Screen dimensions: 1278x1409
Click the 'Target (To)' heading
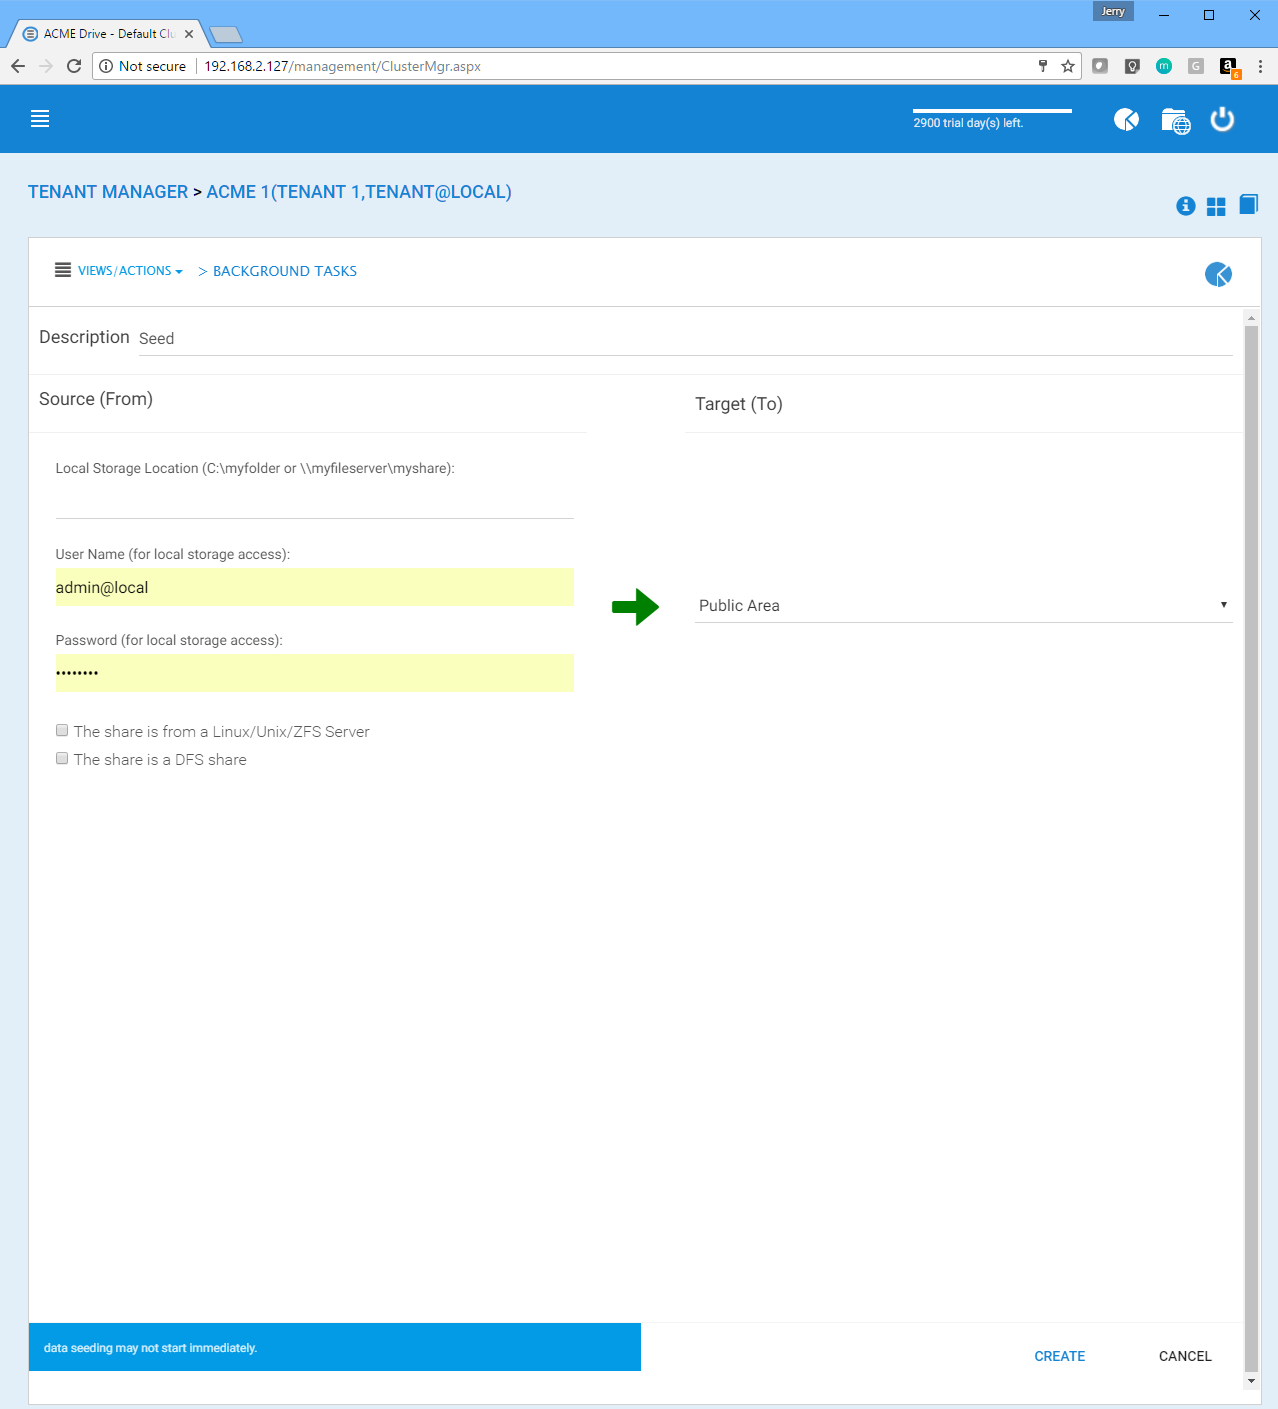(x=739, y=404)
